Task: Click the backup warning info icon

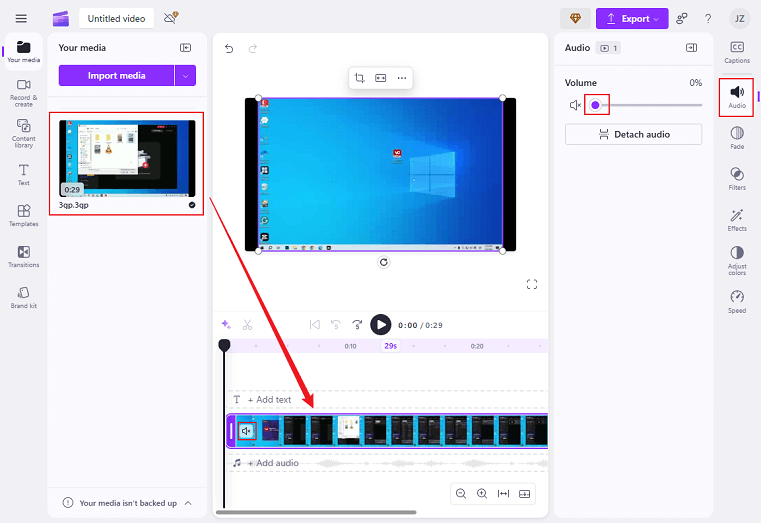Action: (x=68, y=503)
